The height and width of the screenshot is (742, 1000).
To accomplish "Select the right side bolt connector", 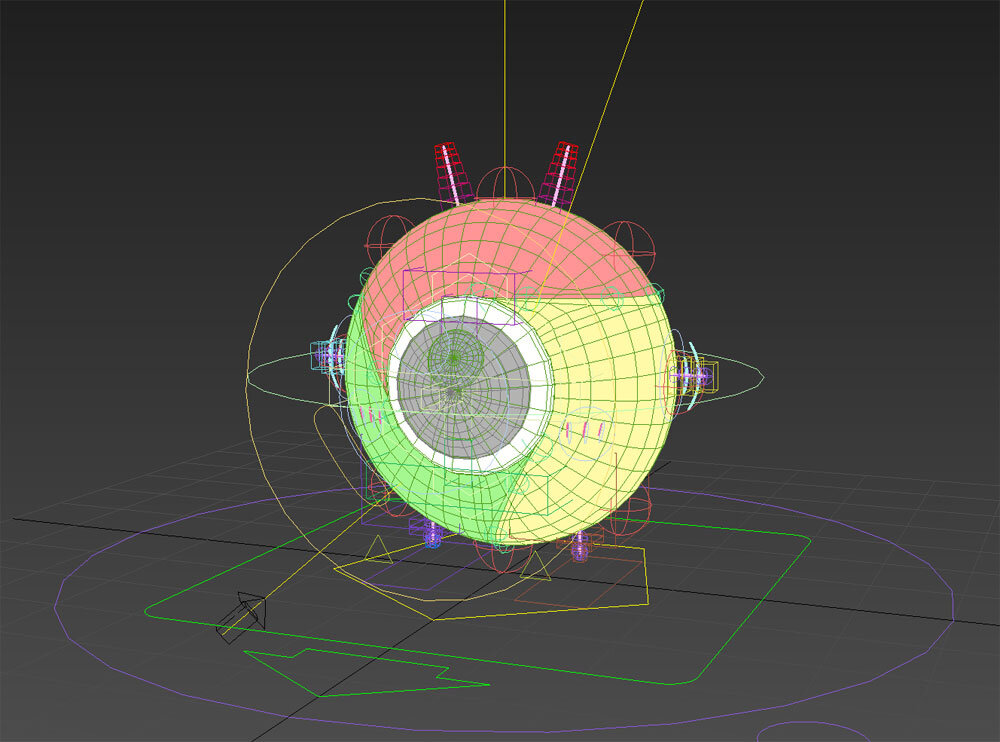I will coord(693,375).
